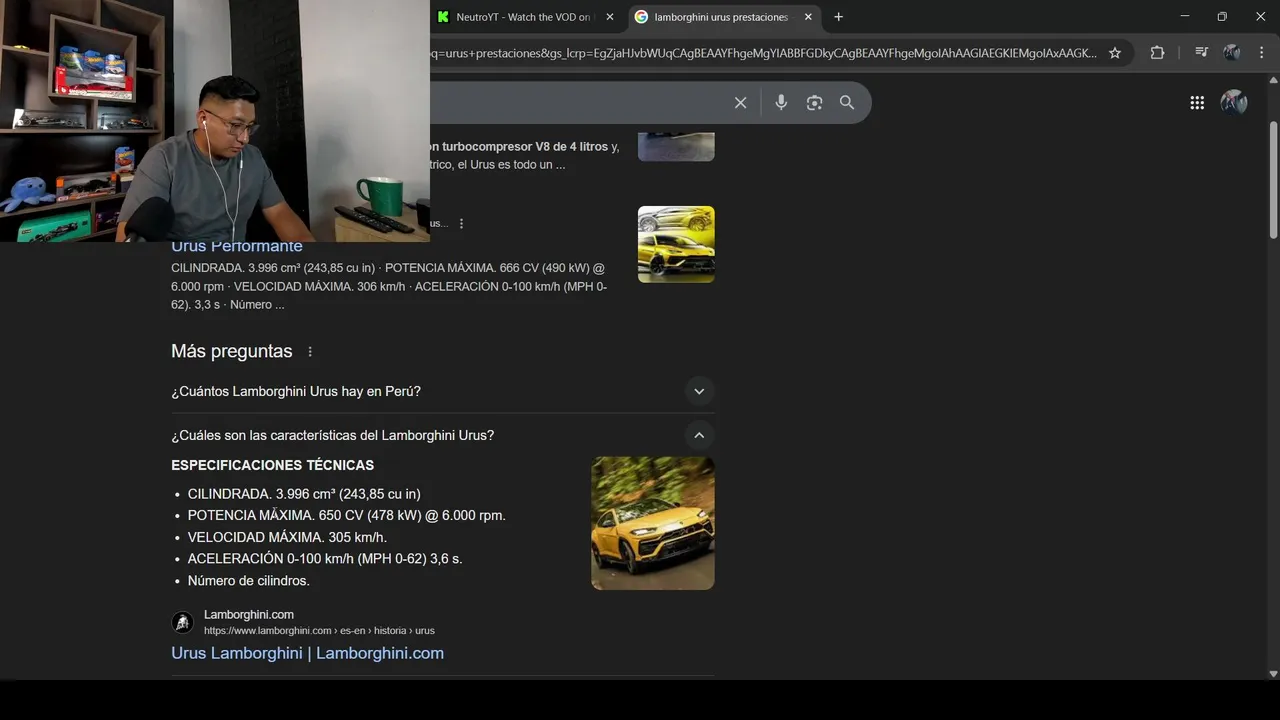Open the yellow Urus driving image in specifications
The height and width of the screenshot is (720, 1280).
653,523
